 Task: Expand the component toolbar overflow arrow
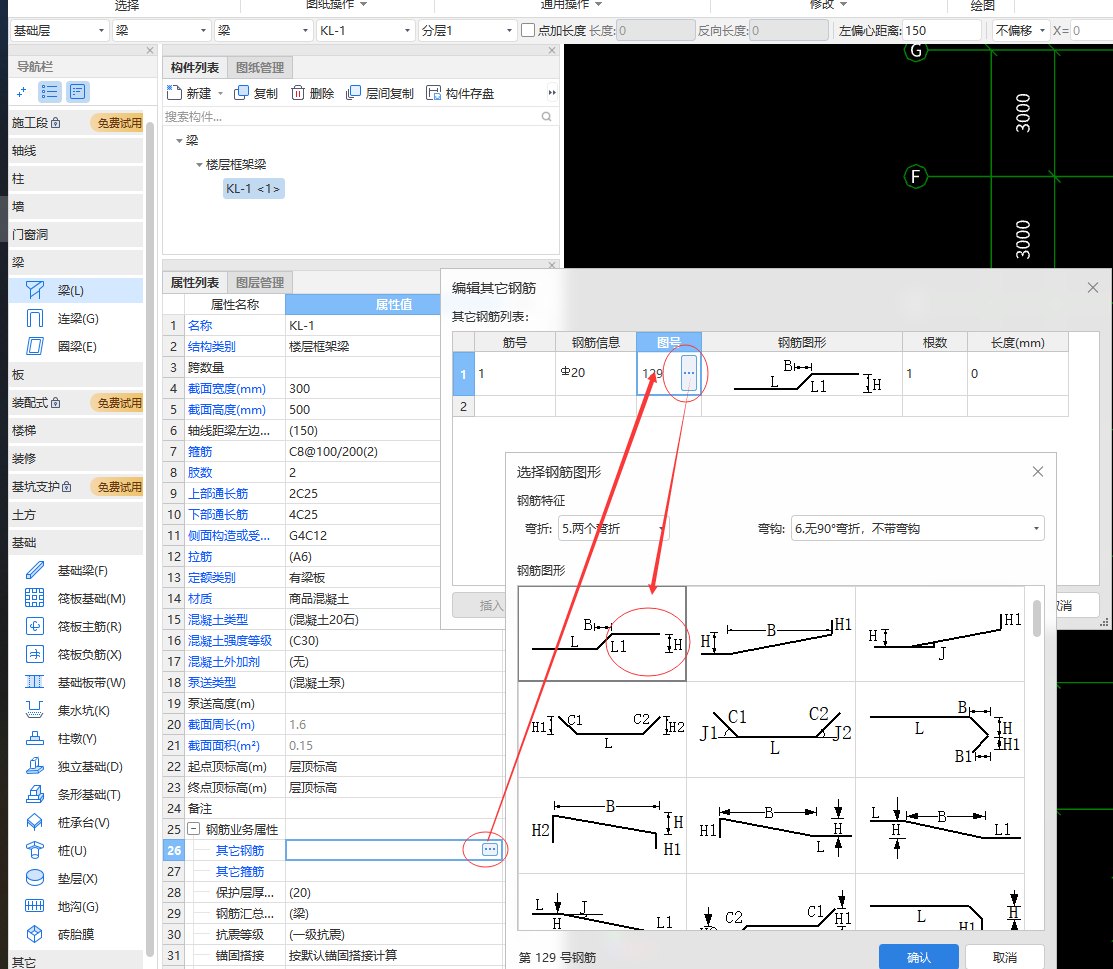pyautogui.click(x=552, y=92)
